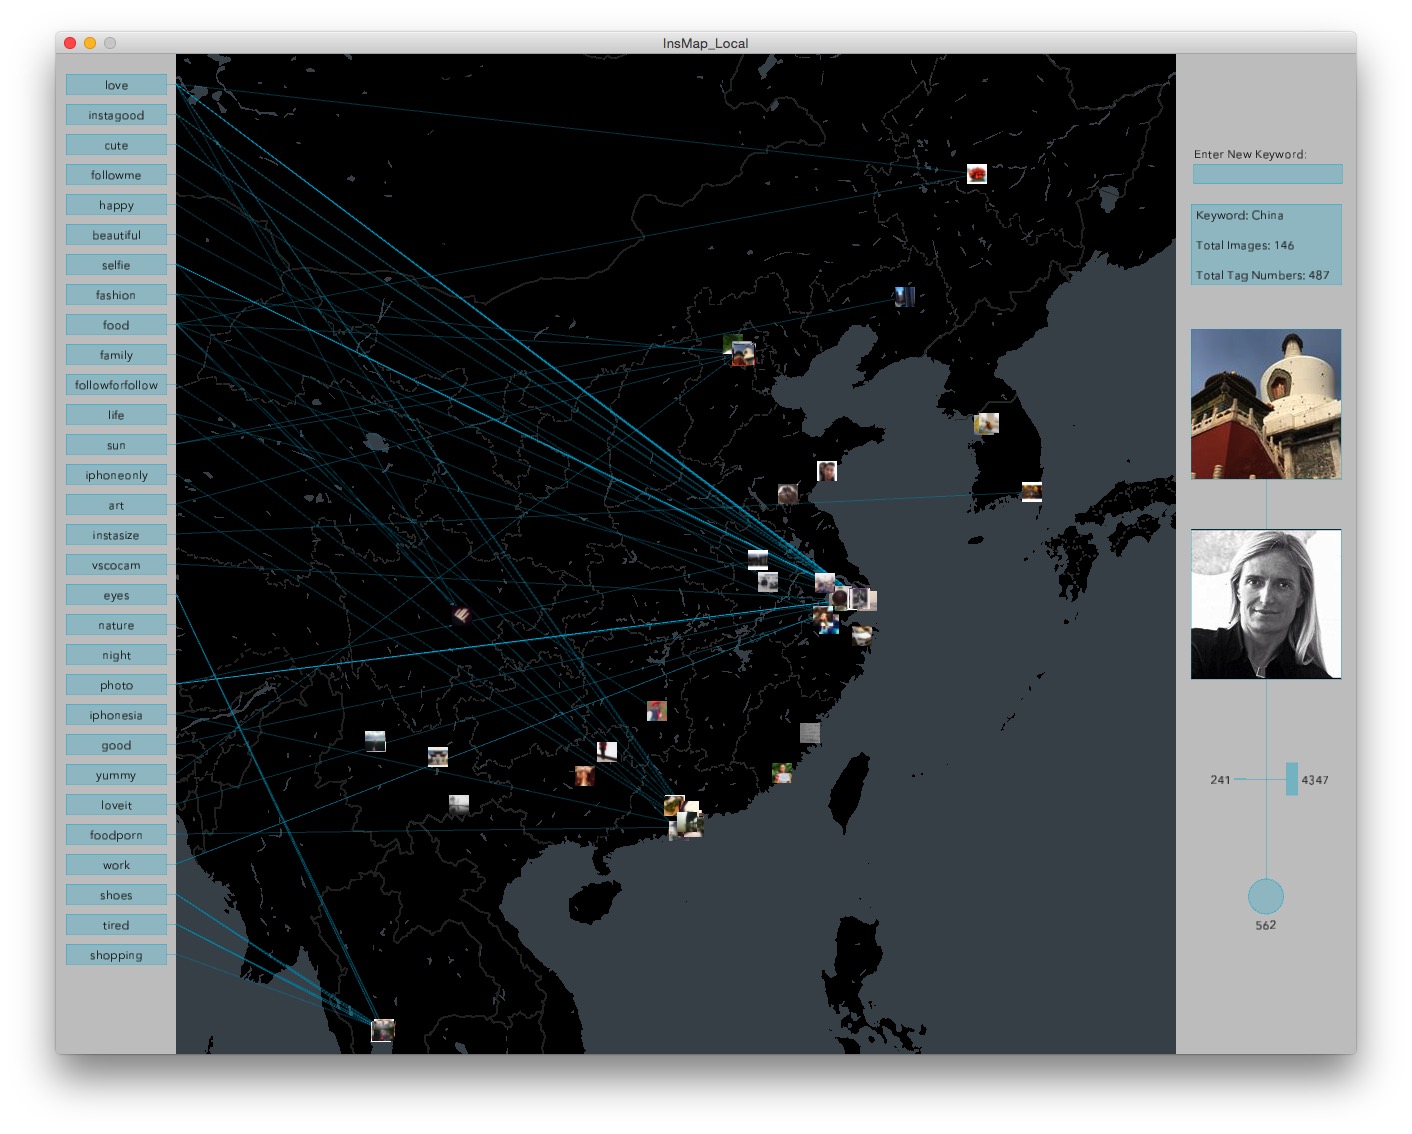Select the image marker at map's bottom left
1412x1134 pixels.
pyautogui.click(x=383, y=1030)
